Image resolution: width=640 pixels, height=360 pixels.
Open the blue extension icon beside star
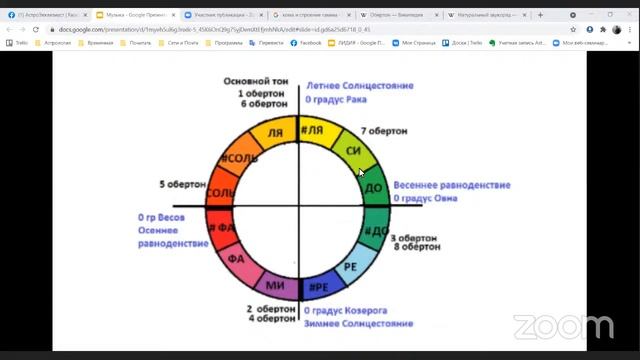coord(590,29)
